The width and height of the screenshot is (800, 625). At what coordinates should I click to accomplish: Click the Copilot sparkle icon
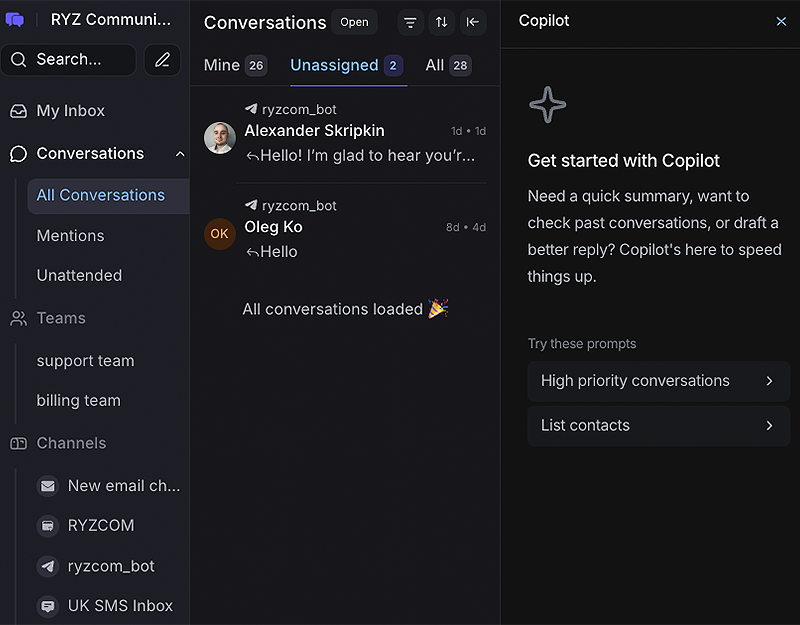tap(547, 104)
